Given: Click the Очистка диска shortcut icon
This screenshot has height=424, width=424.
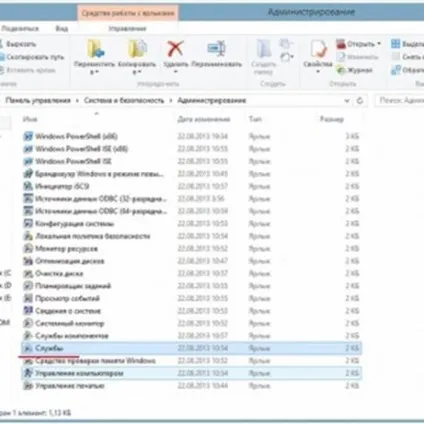Looking at the screenshot, I should click(28, 274).
